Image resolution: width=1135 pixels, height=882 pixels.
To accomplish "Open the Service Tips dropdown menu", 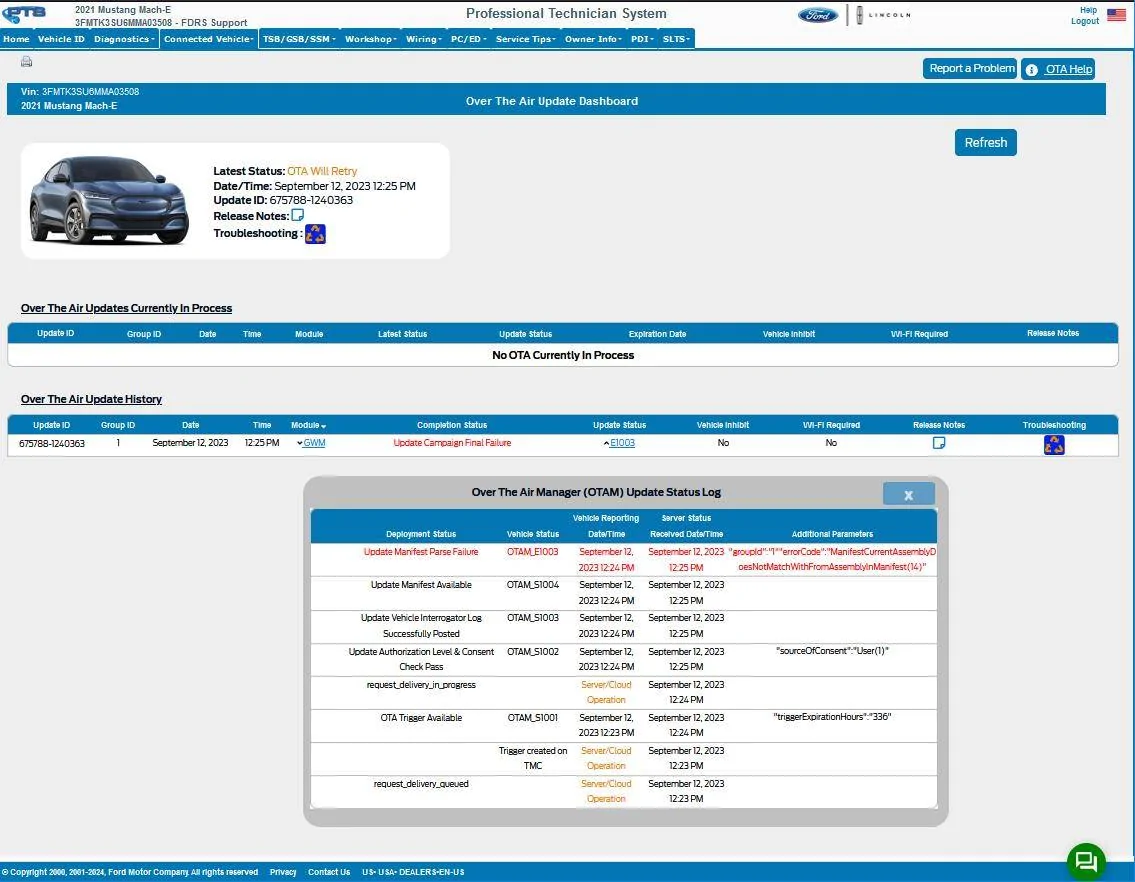I will pyautogui.click(x=526, y=39).
